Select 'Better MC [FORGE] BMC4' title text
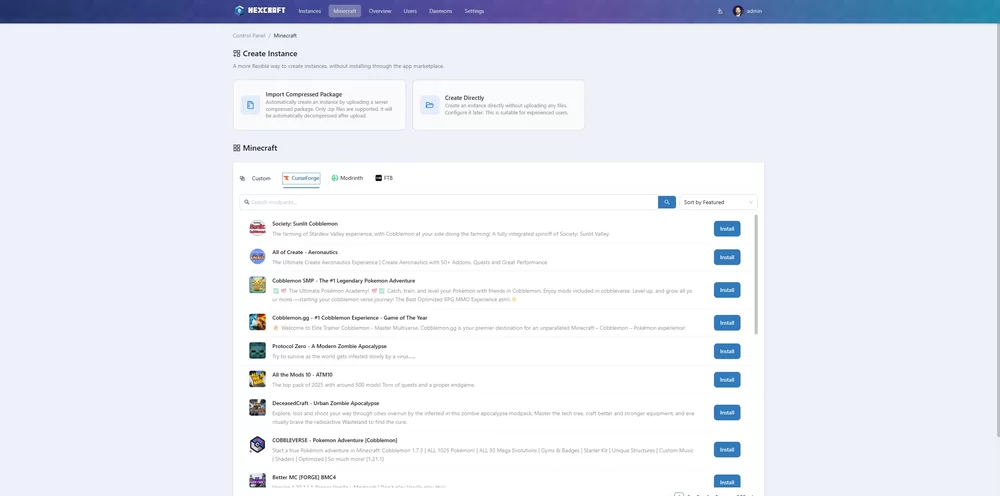The width and height of the screenshot is (1000, 496). click(304, 477)
